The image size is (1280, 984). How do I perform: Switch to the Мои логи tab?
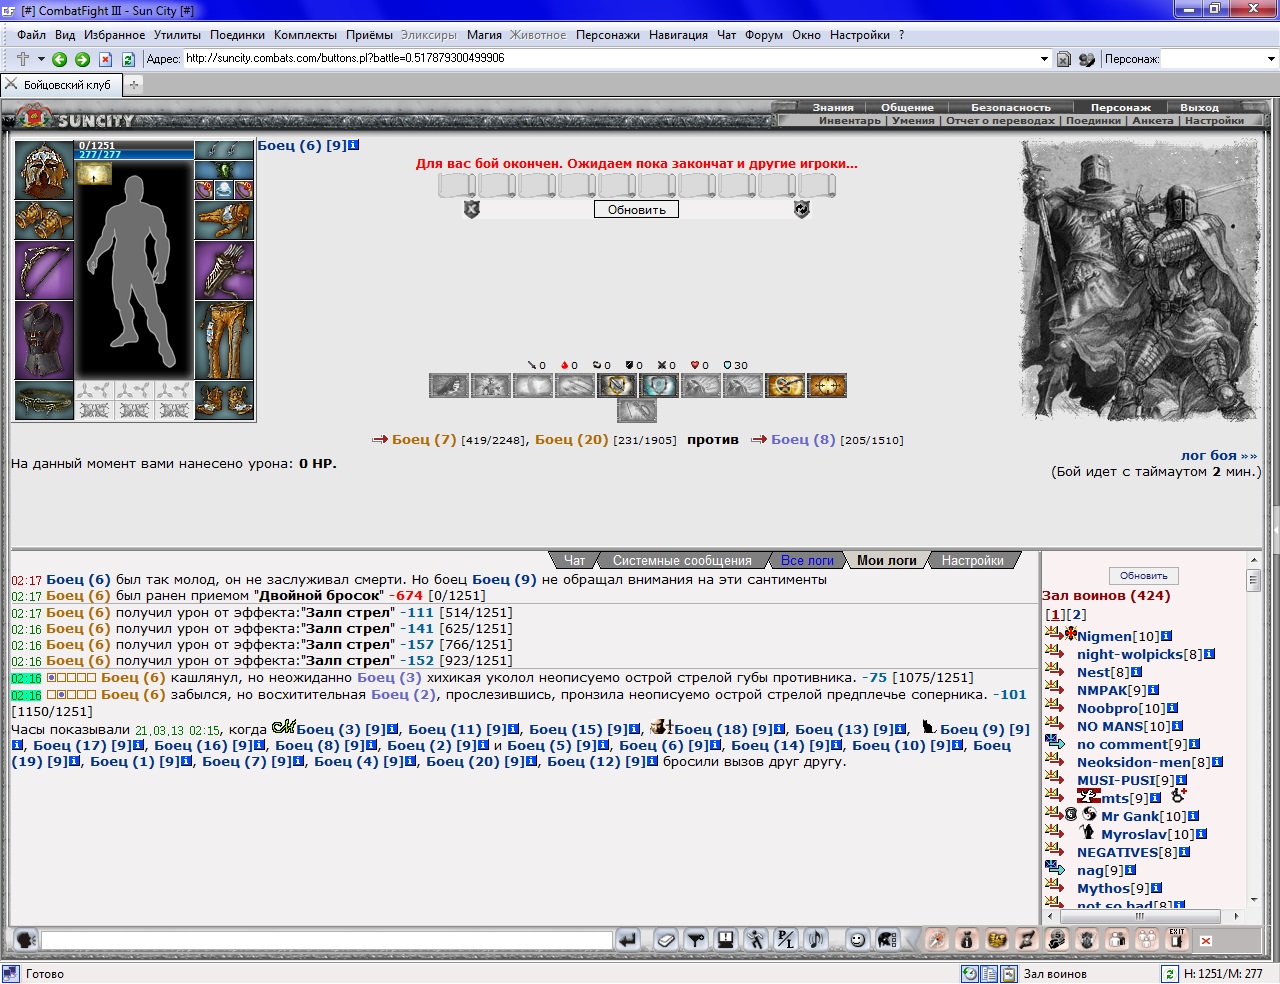(887, 560)
